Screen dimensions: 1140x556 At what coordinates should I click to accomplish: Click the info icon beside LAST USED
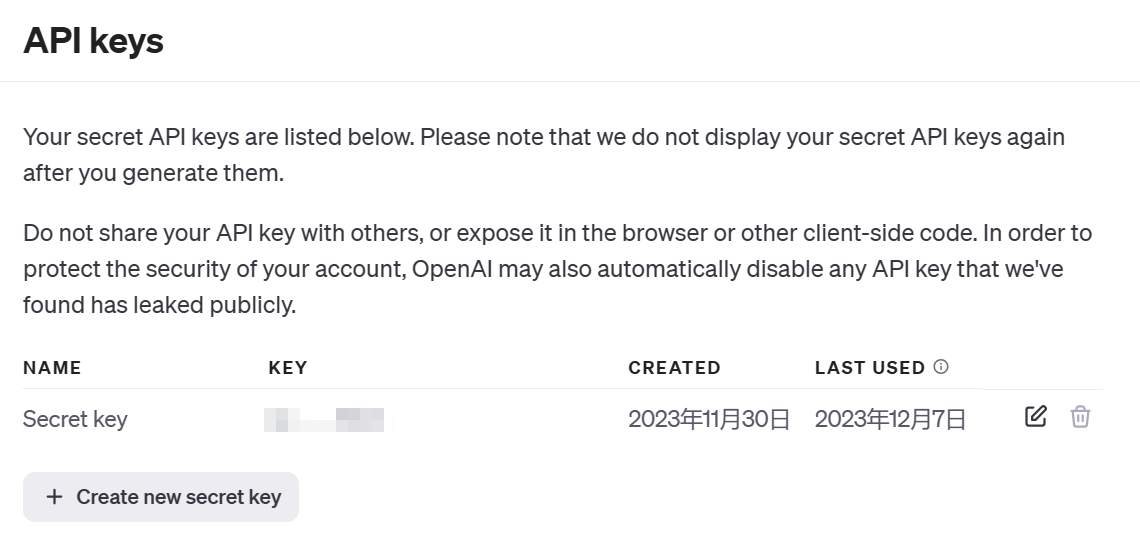[x=940, y=367]
